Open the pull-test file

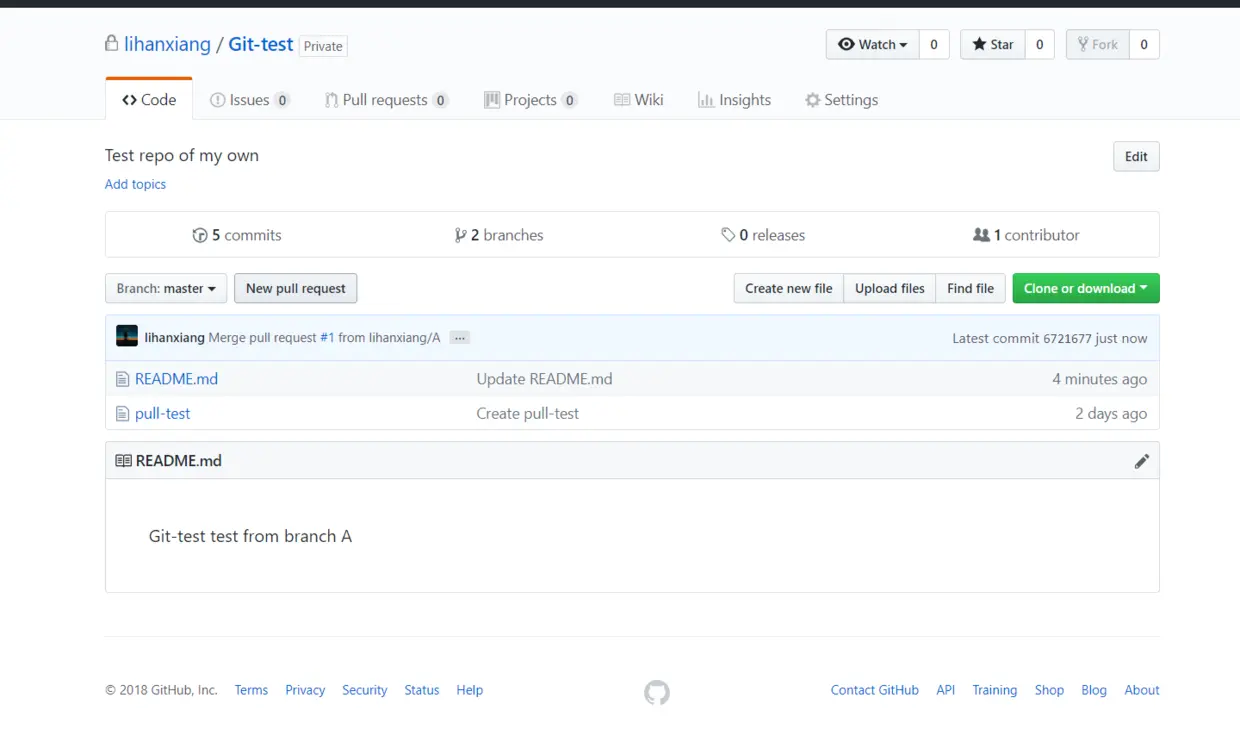[162, 413]
